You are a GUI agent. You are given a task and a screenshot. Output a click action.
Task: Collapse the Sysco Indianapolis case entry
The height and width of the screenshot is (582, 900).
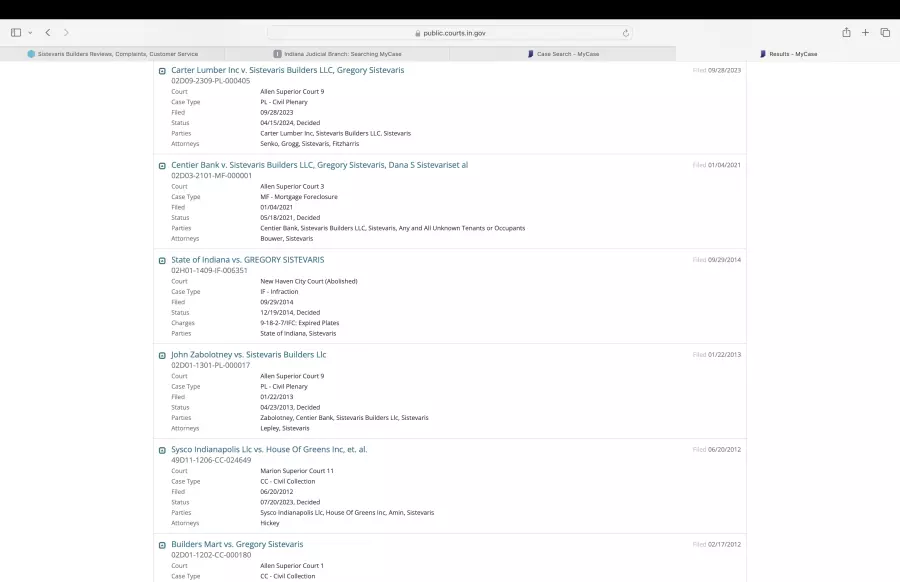(x=163, y=451)
